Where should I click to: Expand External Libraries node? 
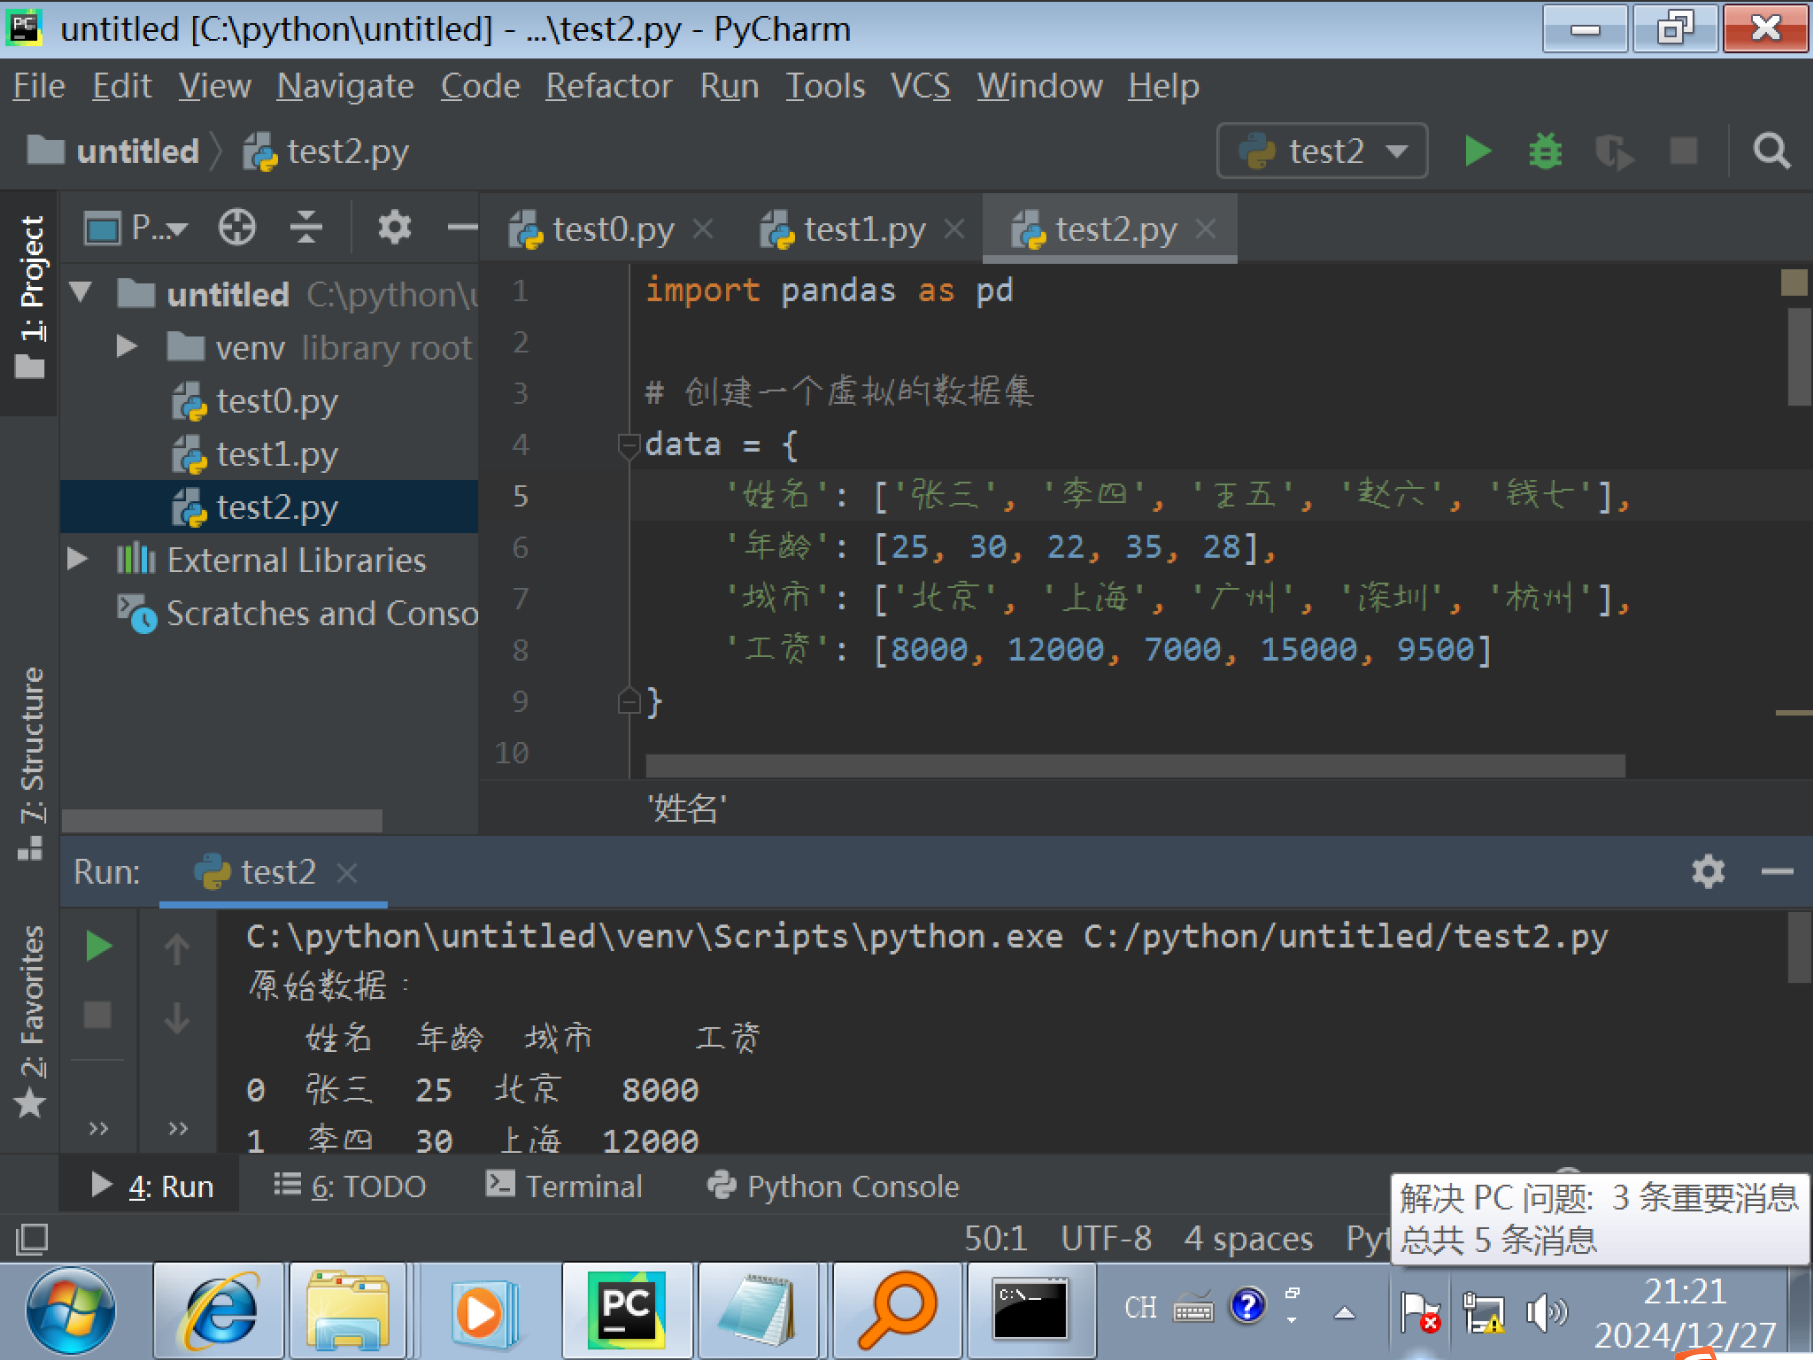click(x=77, y=559)
